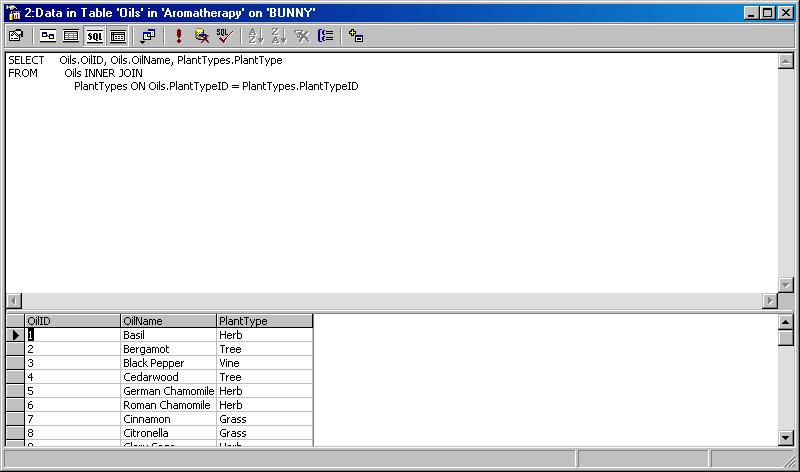This screenshot has height=472, width=800.
Task: Open the Change Query Type dropdown
Action: coord(148,36)
